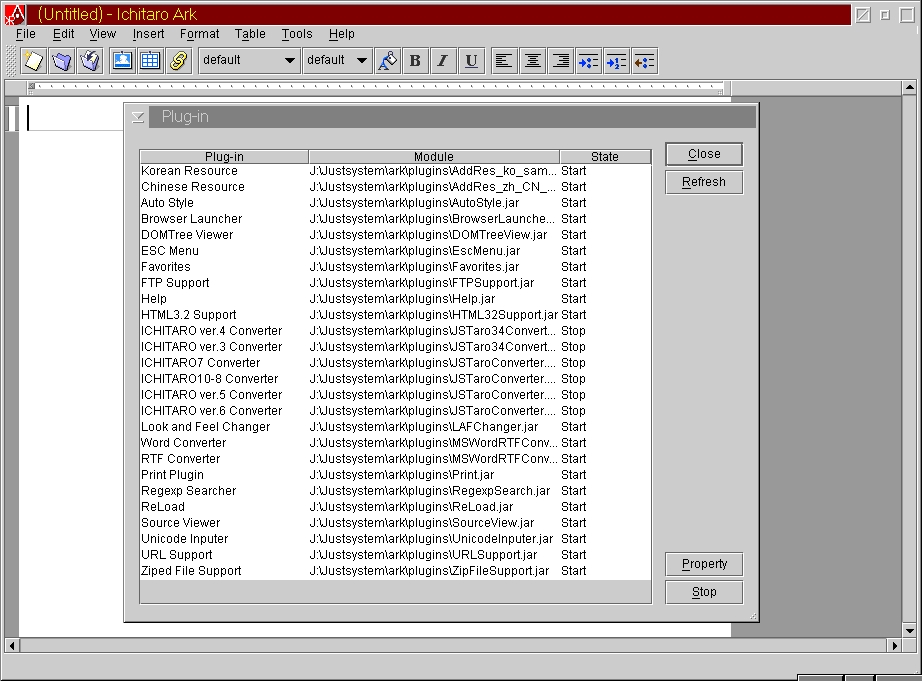The width and height of the screenshot is (922, 681).
Task: Open the first default style dropdown
Action: pyautogui.click(x=249, y=60)
